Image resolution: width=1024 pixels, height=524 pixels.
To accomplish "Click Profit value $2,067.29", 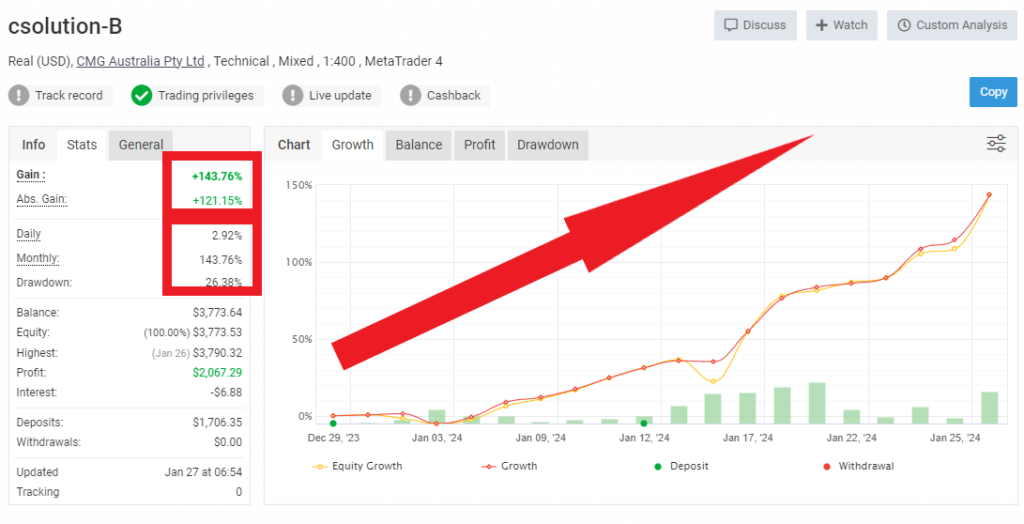I will pyautogui.click(x=217, y=372).
